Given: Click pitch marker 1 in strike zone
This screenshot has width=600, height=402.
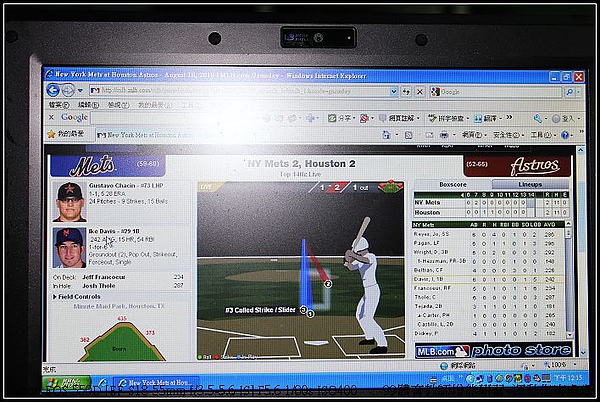Looking at the screenshot, I should [310, 314].
